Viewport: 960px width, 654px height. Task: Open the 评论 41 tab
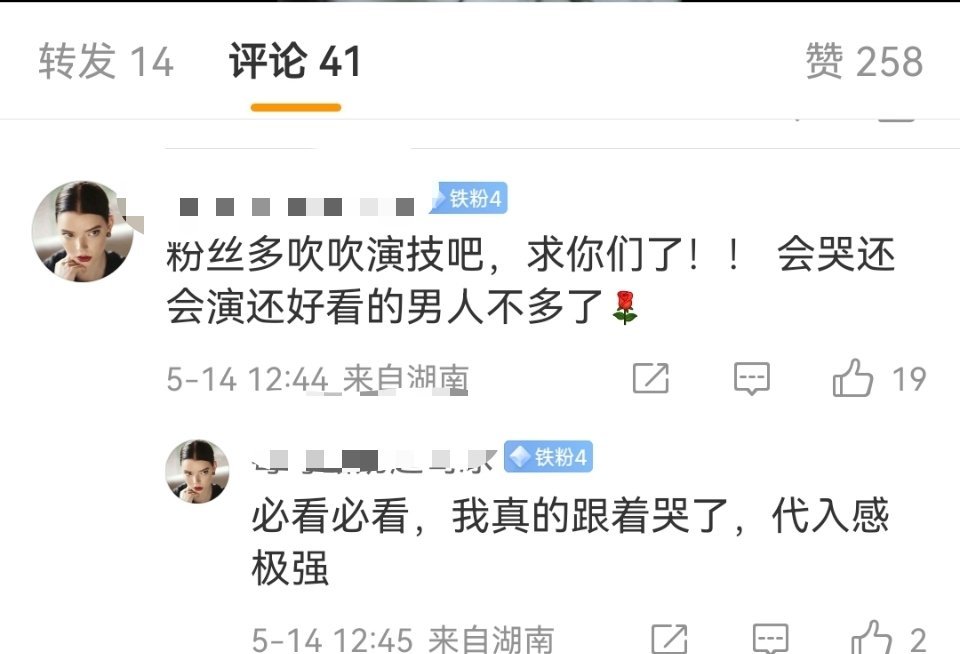pos(295,61)
